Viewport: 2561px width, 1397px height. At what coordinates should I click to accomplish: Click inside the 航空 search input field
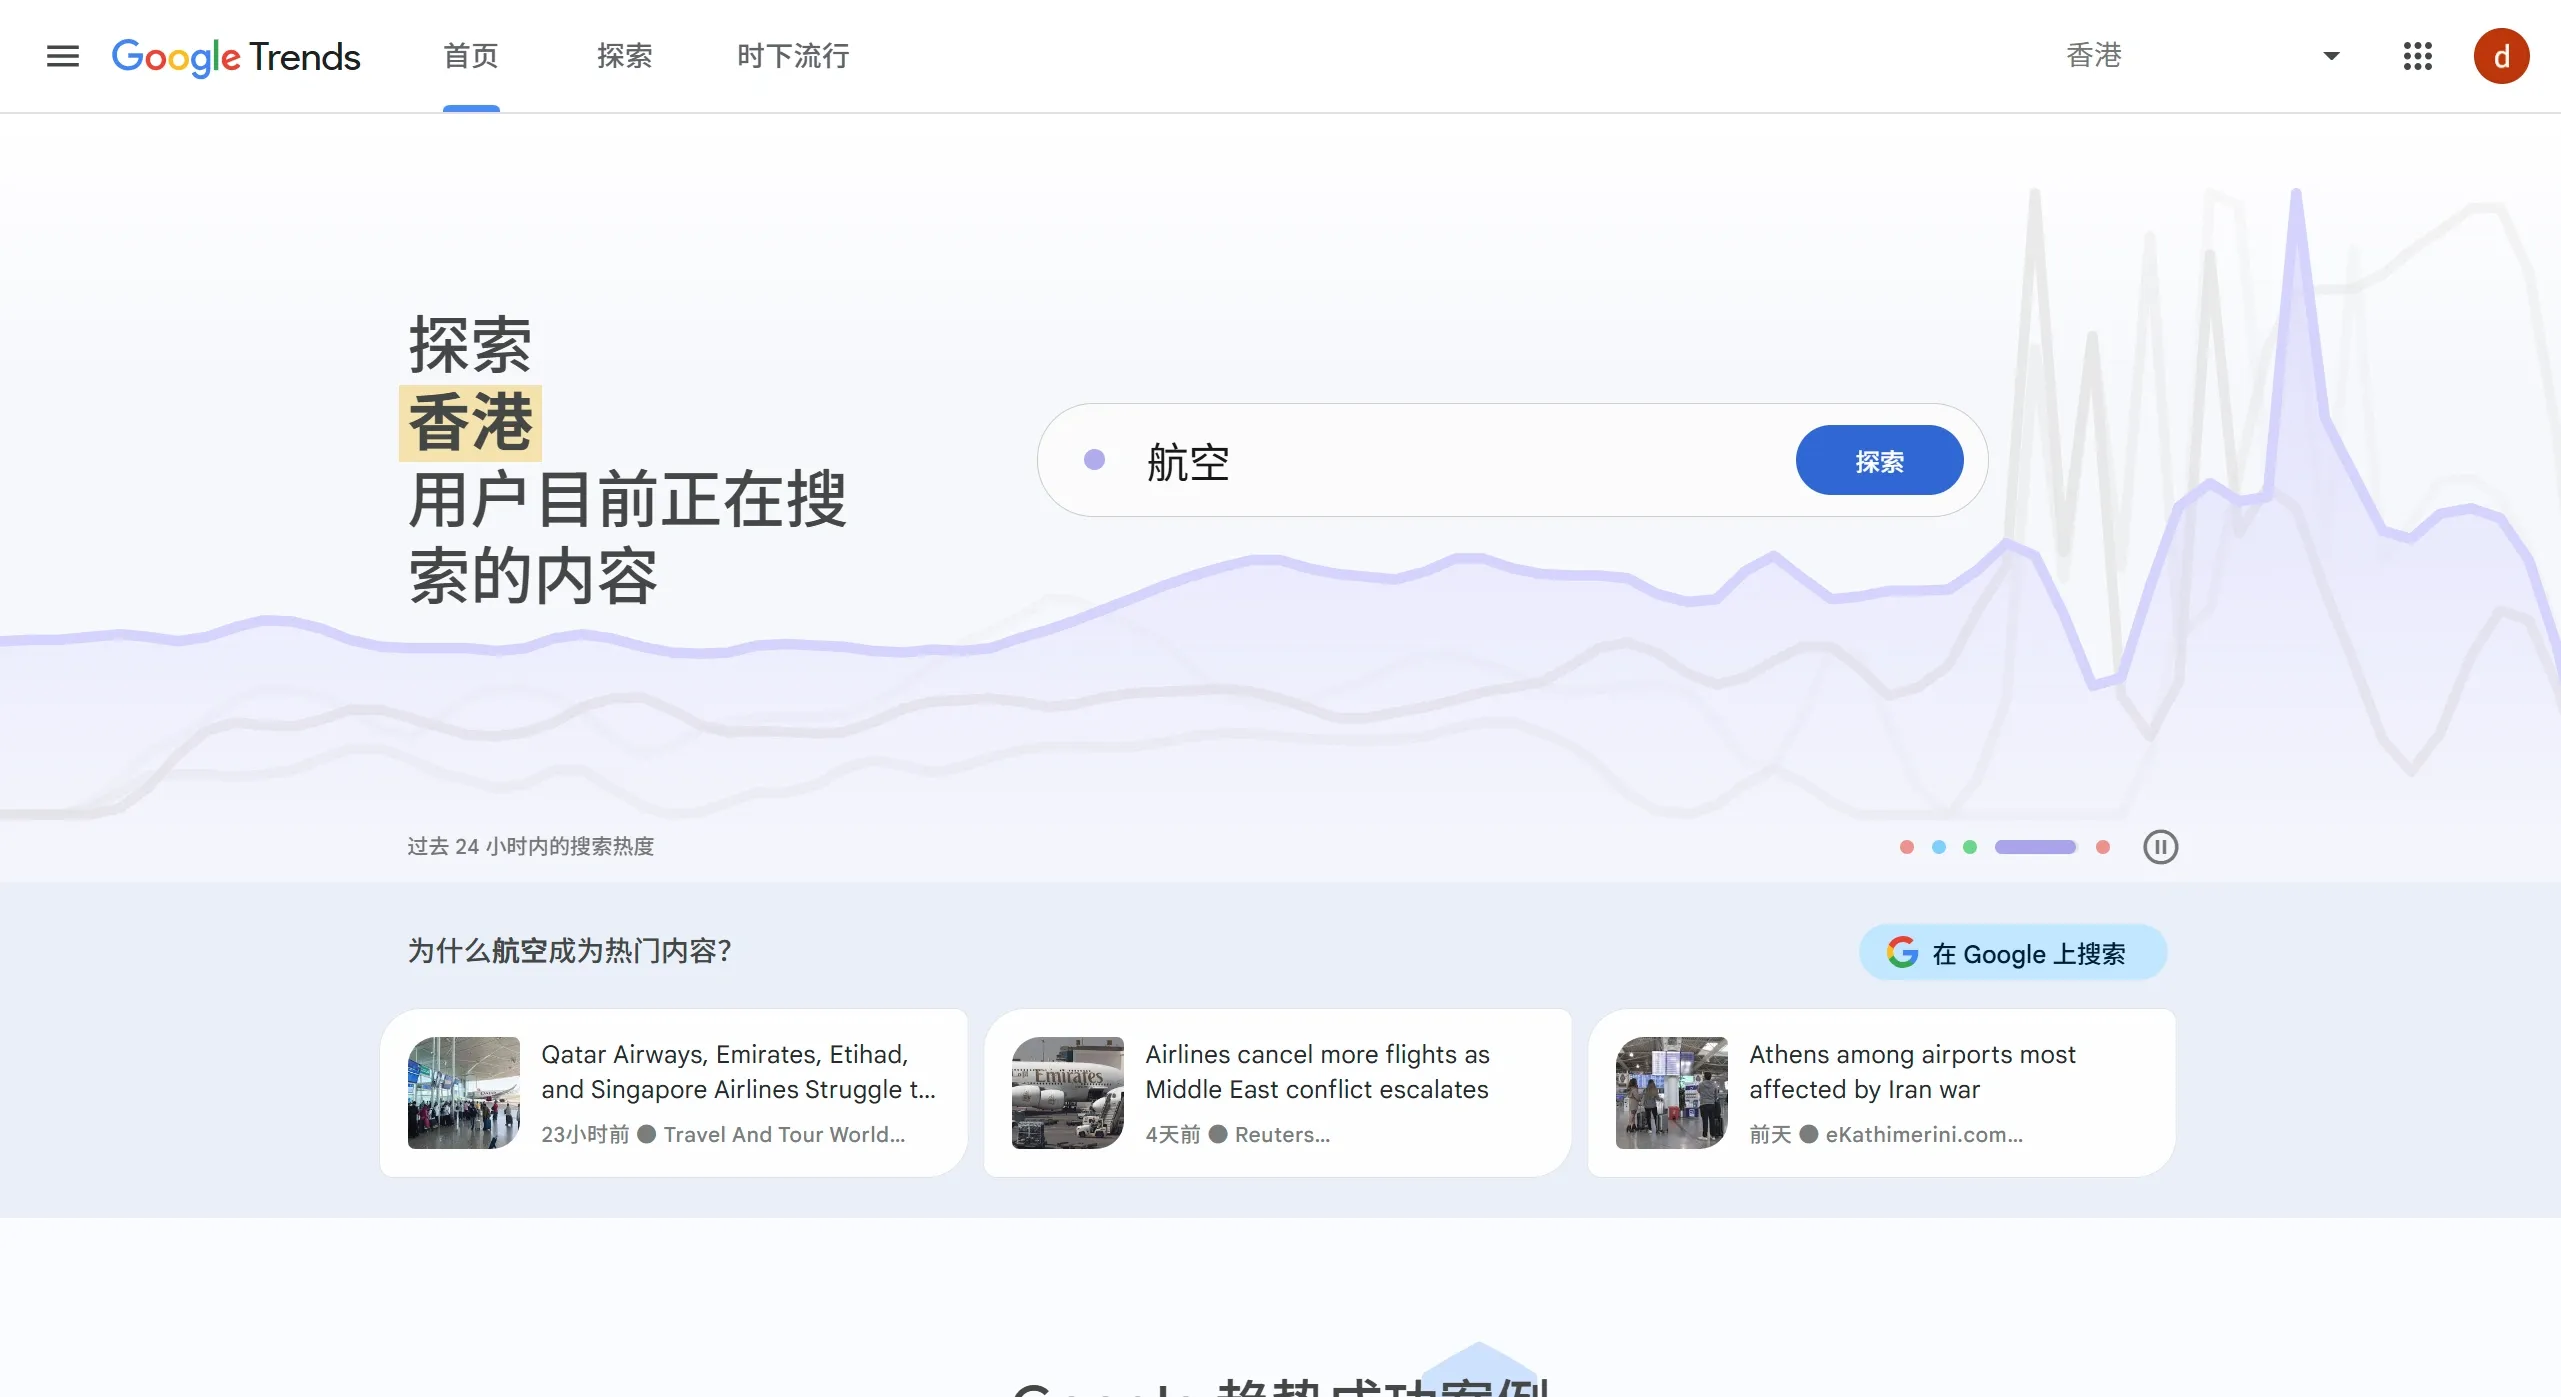(1400, 459)
